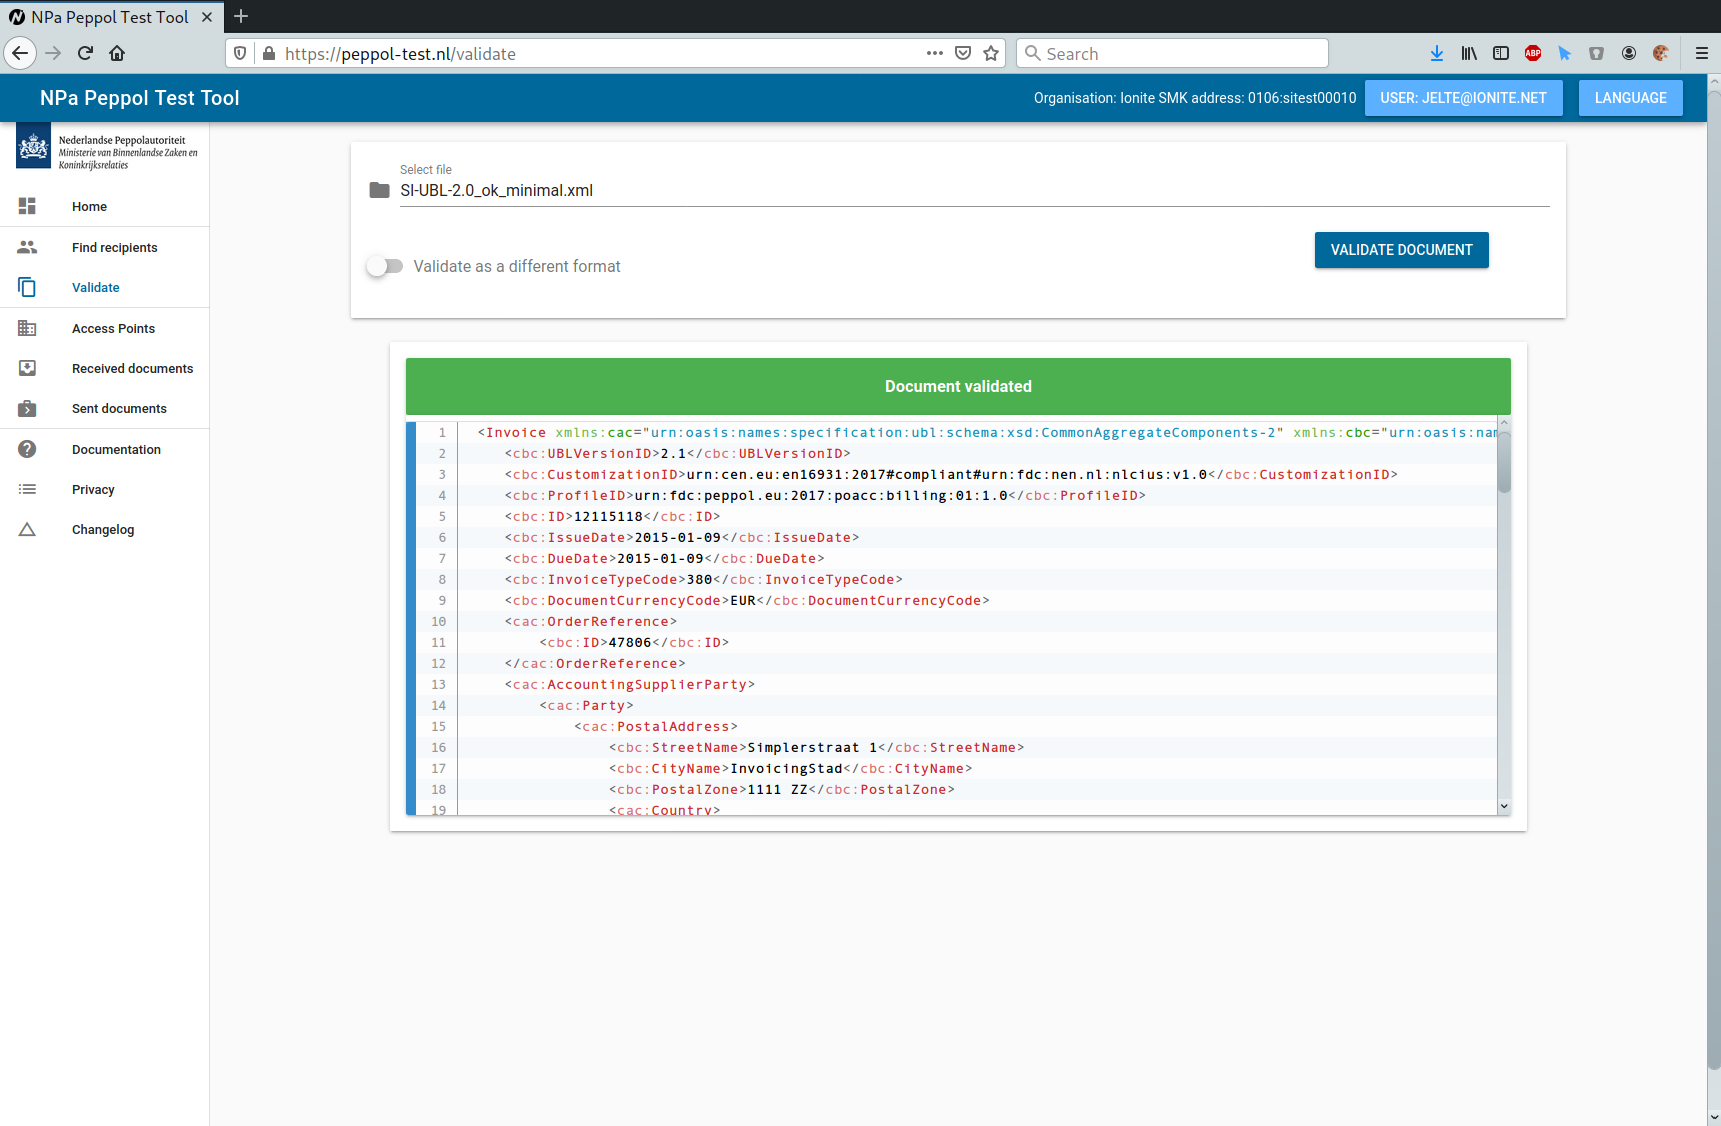Click the Received documents inbox icon
Image resolution: width=1721 pixels, height=1126 pixels.
click(x=27, y=368)
